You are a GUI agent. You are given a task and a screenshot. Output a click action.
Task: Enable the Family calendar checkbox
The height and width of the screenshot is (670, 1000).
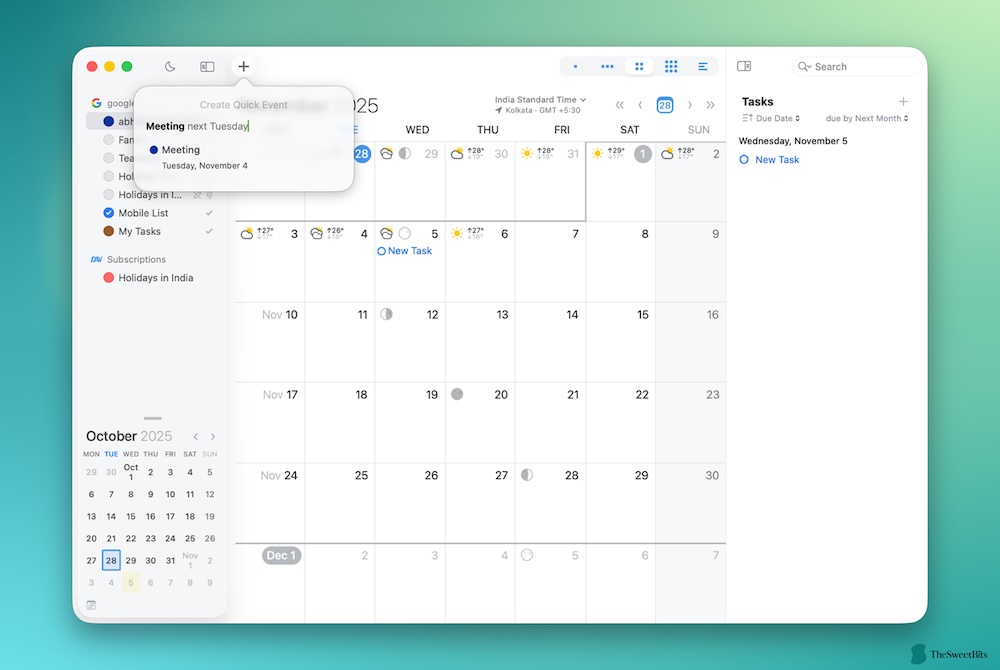click(x=110, y=139)
